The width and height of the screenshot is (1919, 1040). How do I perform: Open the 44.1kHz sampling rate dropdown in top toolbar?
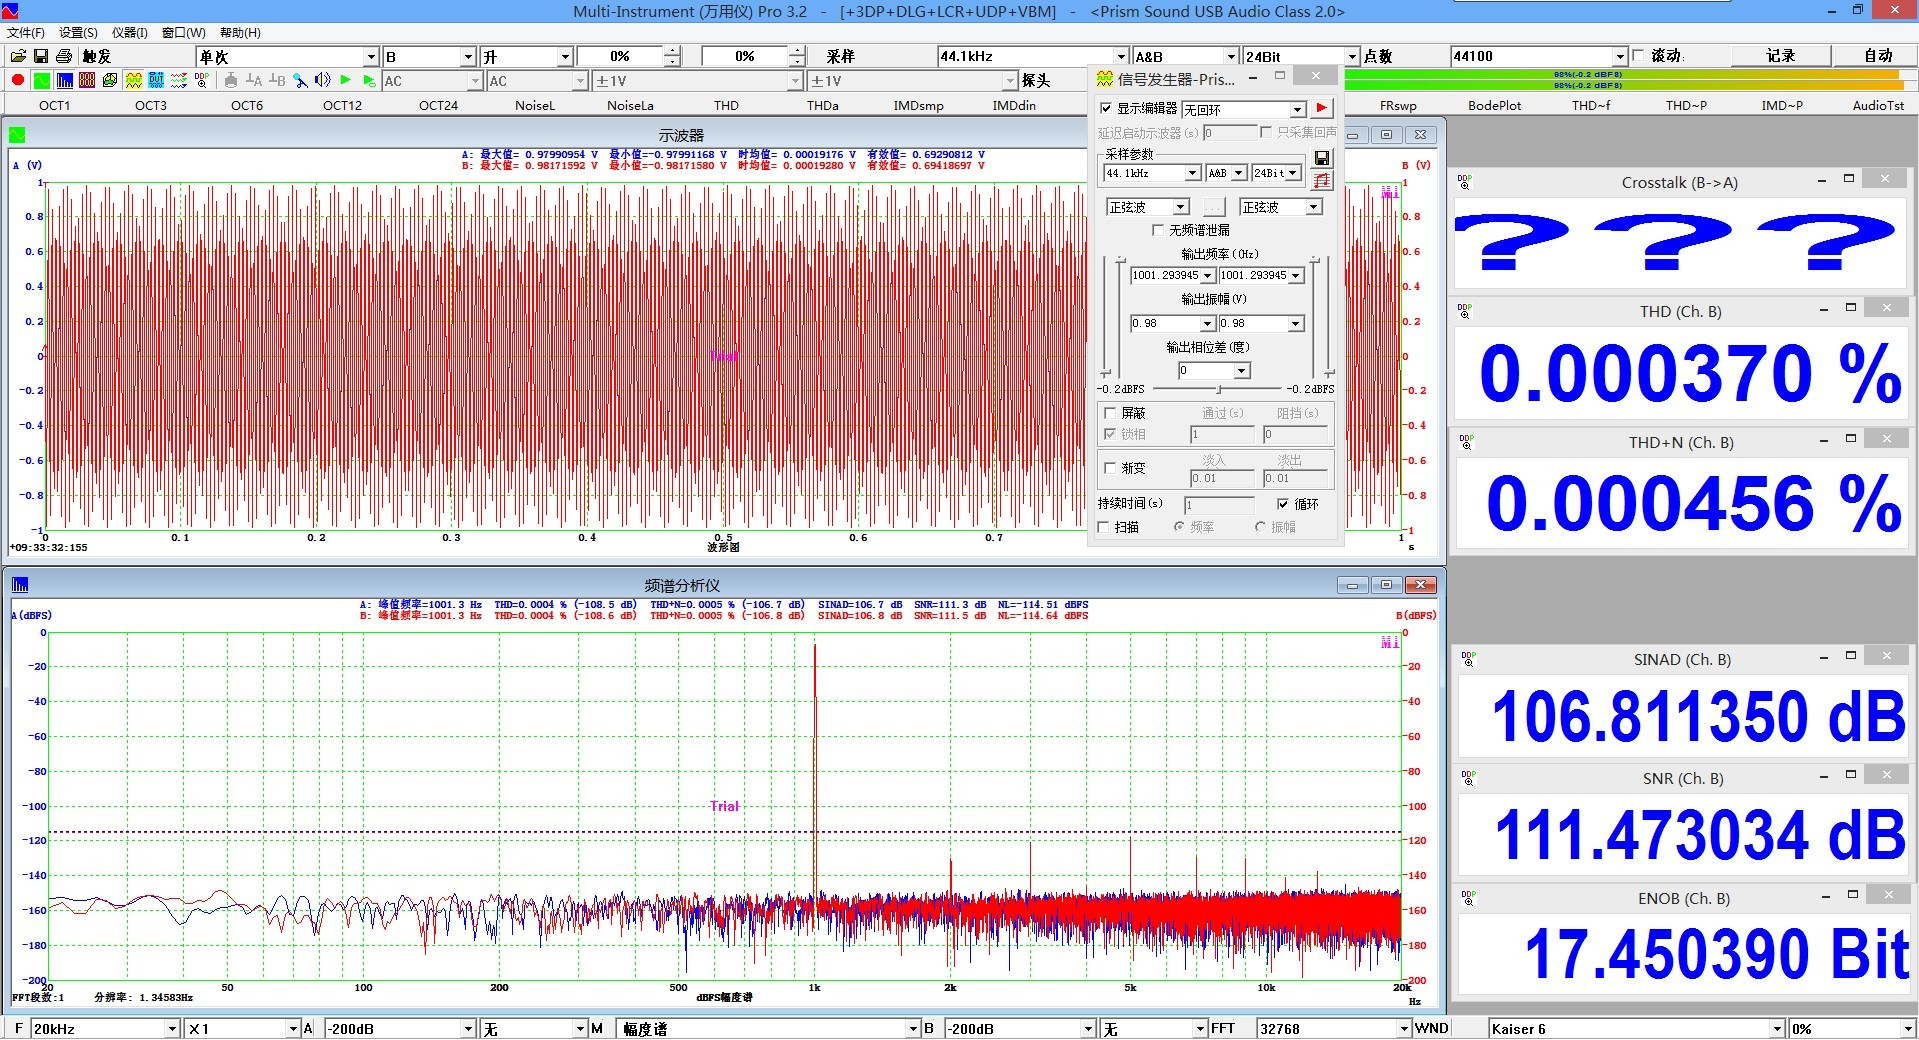click(x=1121, y=57)
